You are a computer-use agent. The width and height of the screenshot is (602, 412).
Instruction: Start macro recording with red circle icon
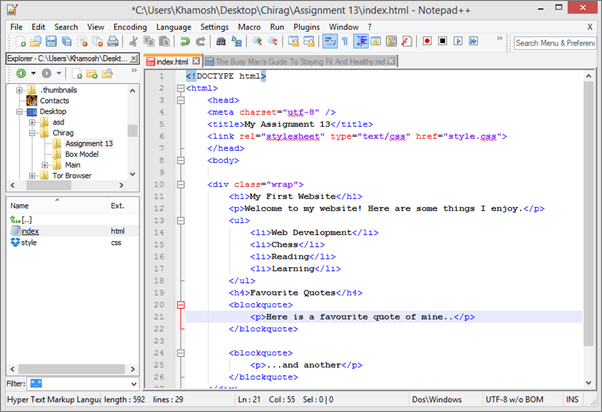(x=427, y=43)
